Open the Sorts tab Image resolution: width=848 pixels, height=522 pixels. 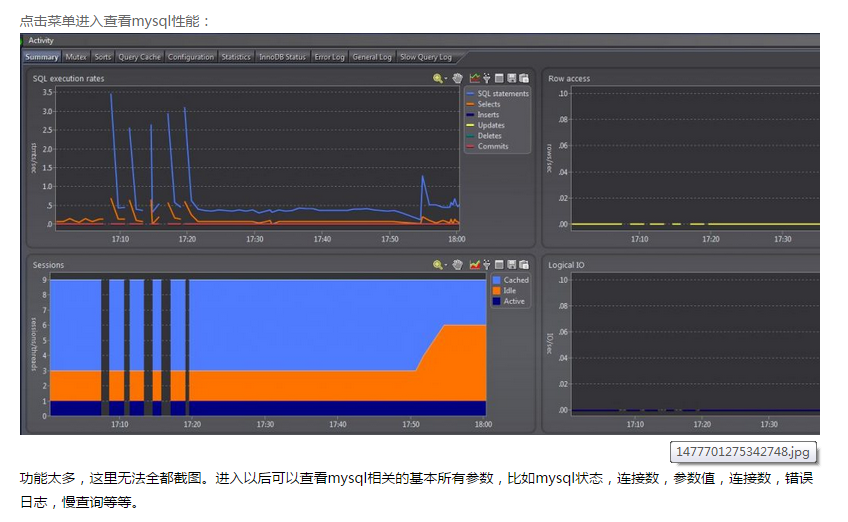pyautogui.click(x=103, y=57)
